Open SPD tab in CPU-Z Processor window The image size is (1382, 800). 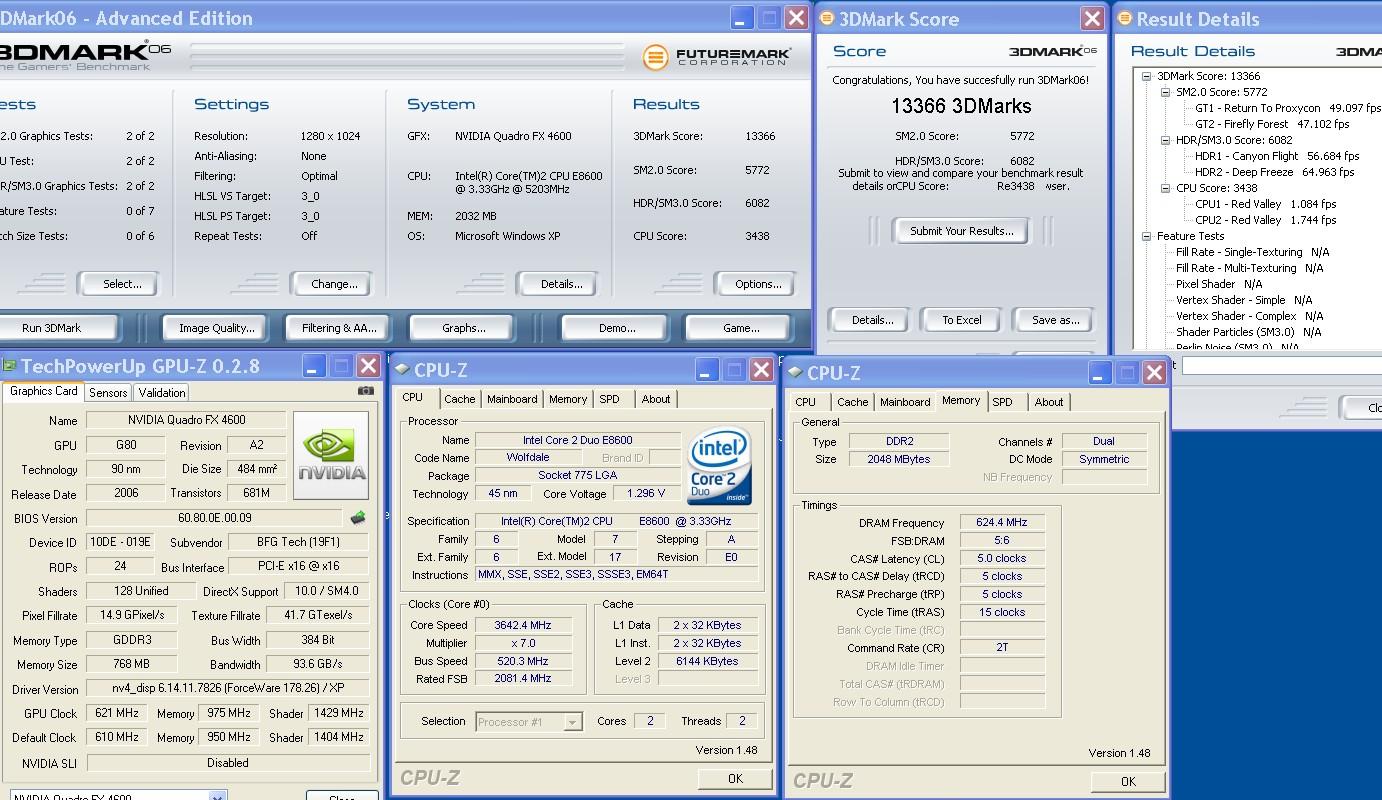[609, 399]
